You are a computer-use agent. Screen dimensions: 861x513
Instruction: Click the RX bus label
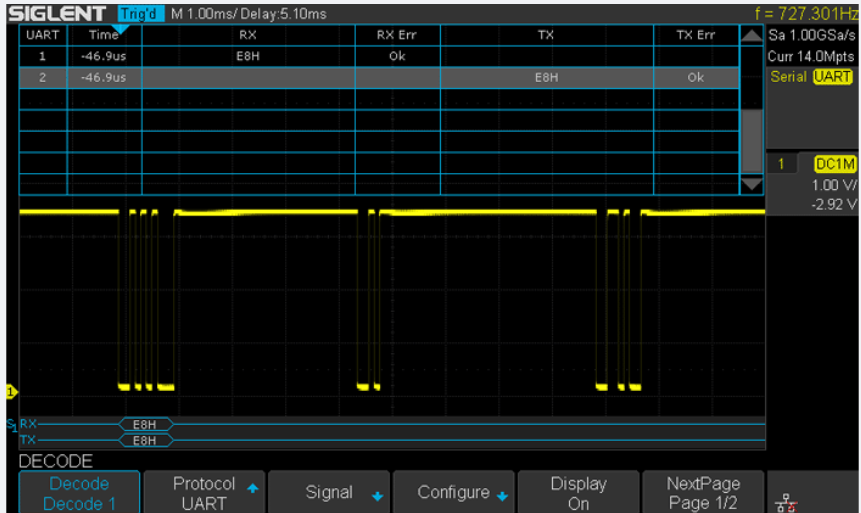[x=28, y=423]
